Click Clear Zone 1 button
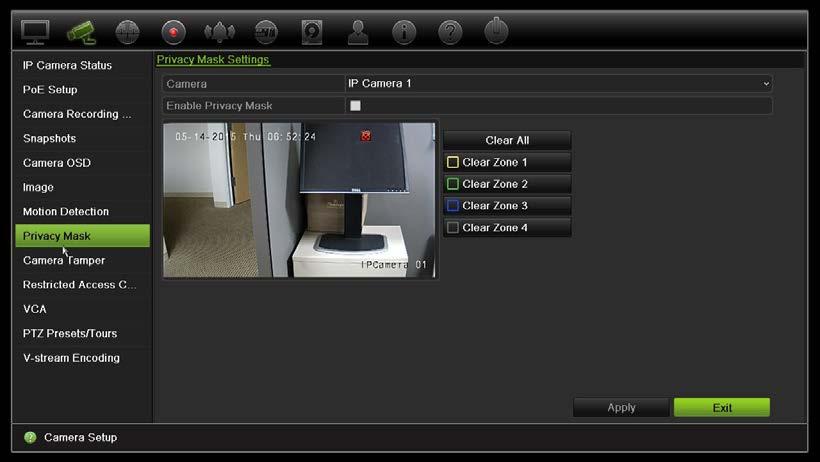Screen dimensions: 820x462 point(507,162)
